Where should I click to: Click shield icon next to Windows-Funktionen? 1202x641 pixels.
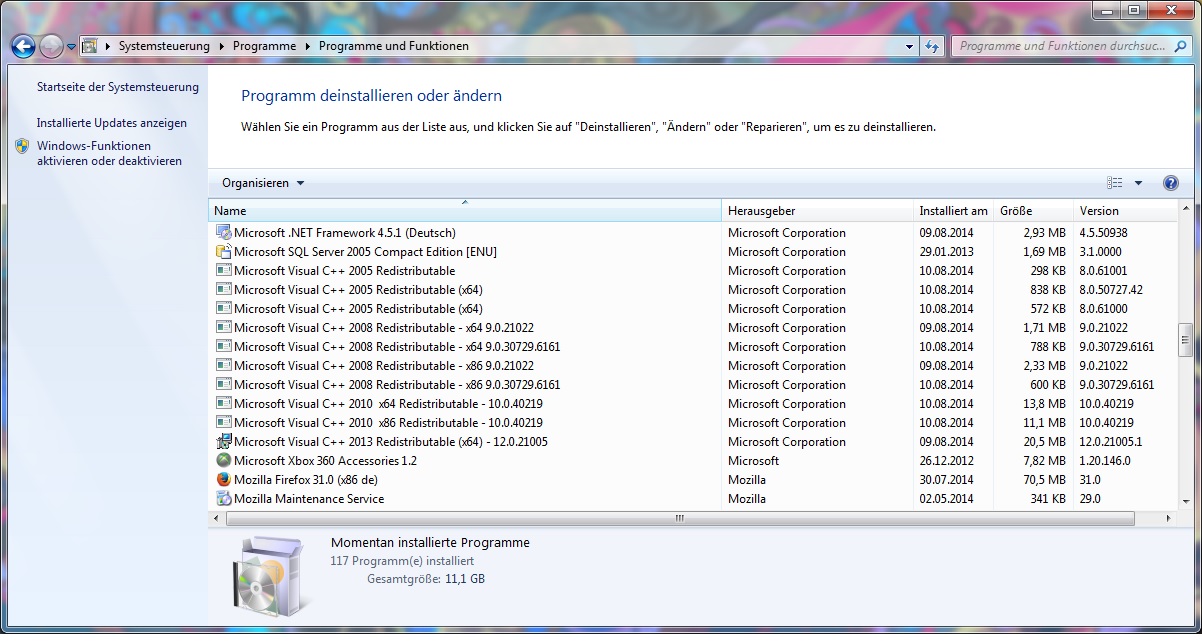pos(22,146)
